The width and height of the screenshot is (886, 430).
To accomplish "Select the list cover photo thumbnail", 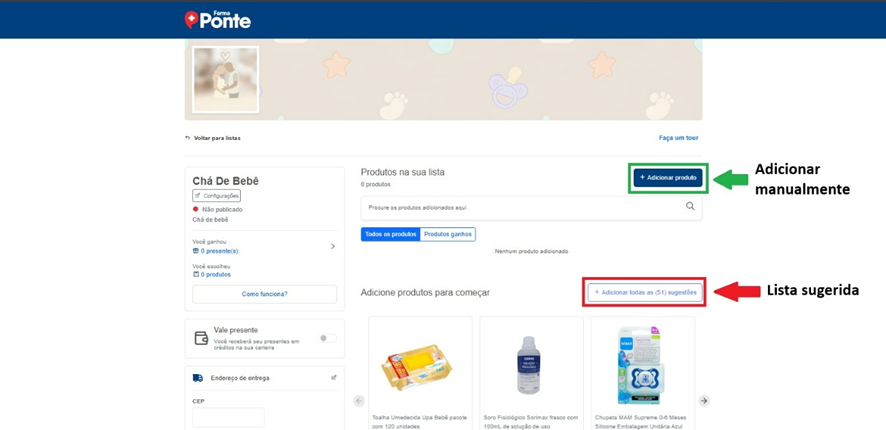I will [x=226, y=79].
